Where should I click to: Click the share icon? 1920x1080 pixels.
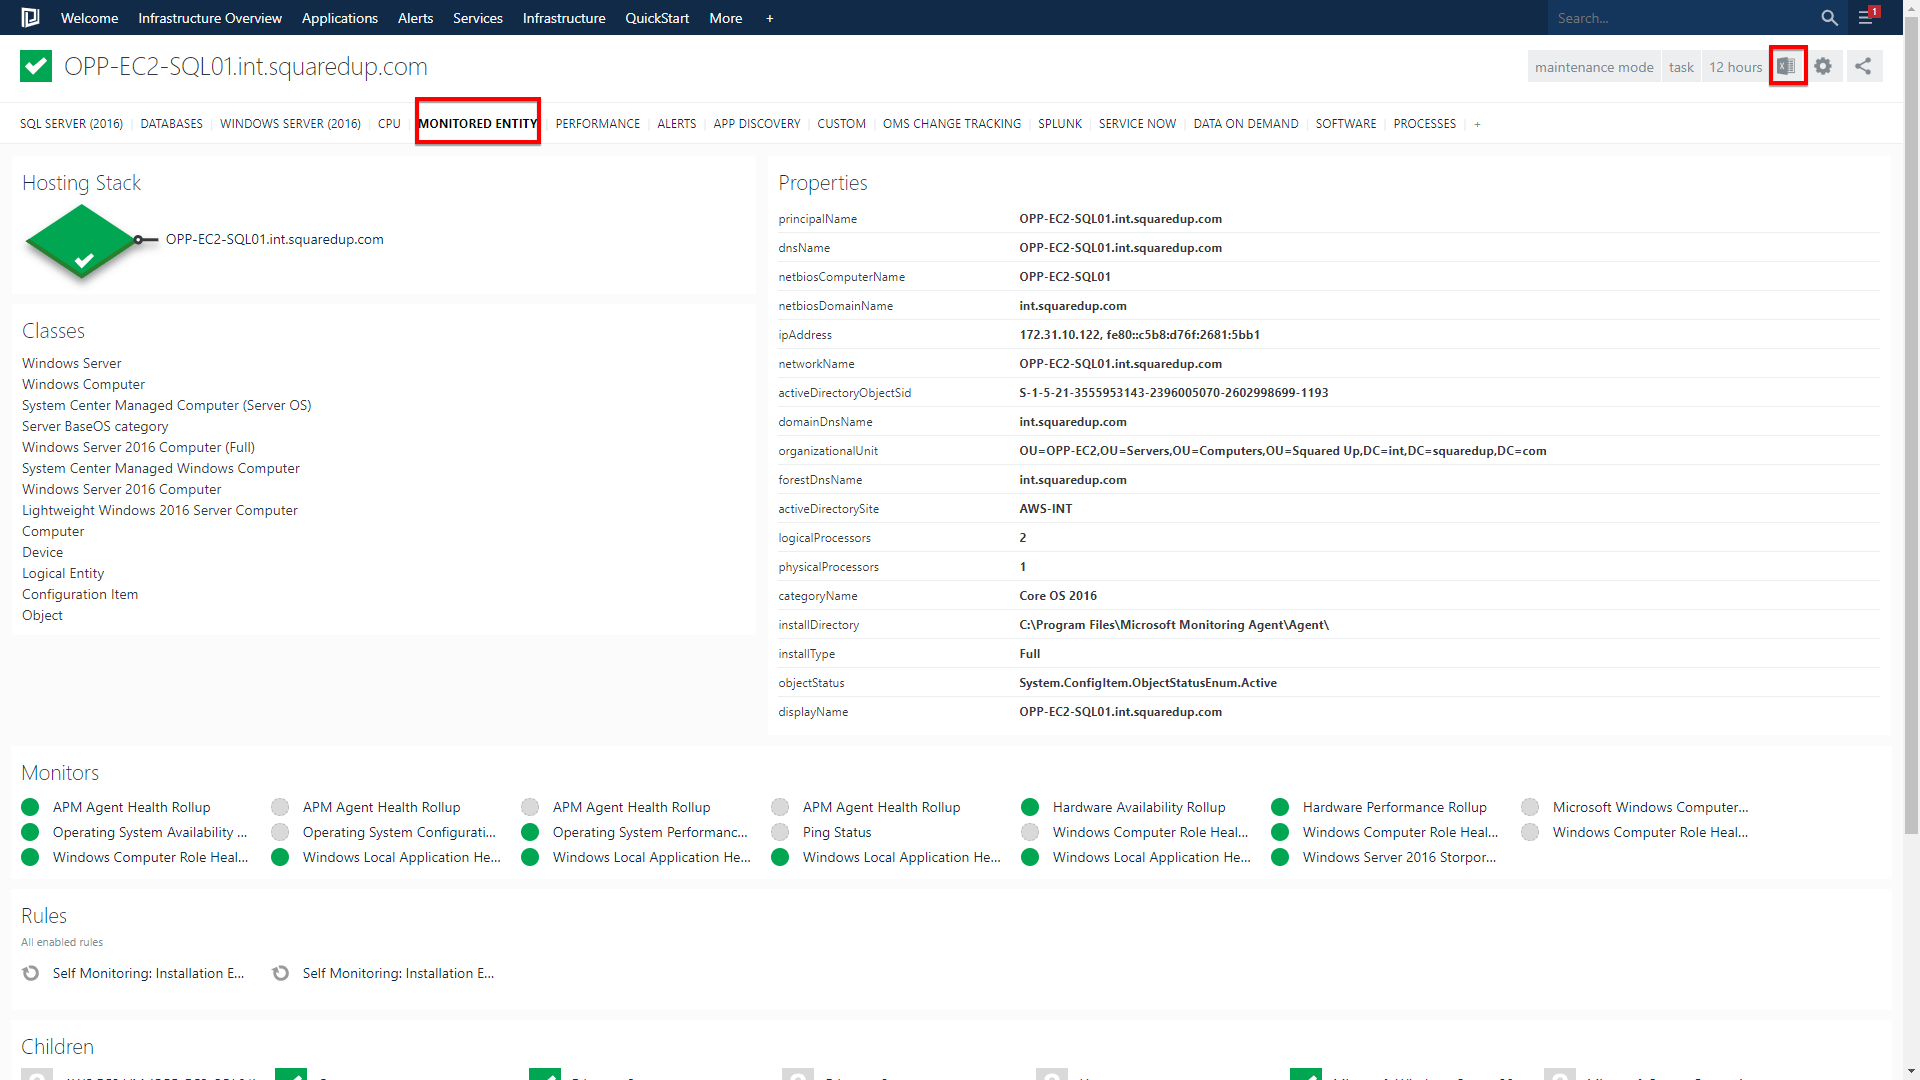(1864, 66)
